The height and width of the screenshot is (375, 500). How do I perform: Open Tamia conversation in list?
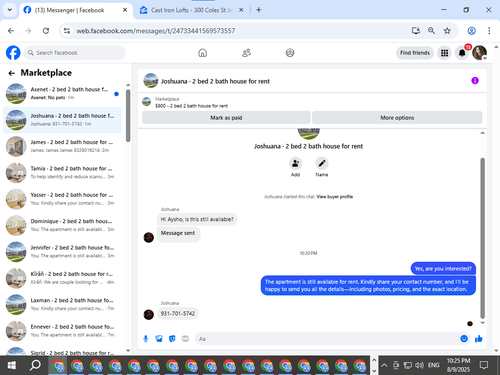(62, 172)
